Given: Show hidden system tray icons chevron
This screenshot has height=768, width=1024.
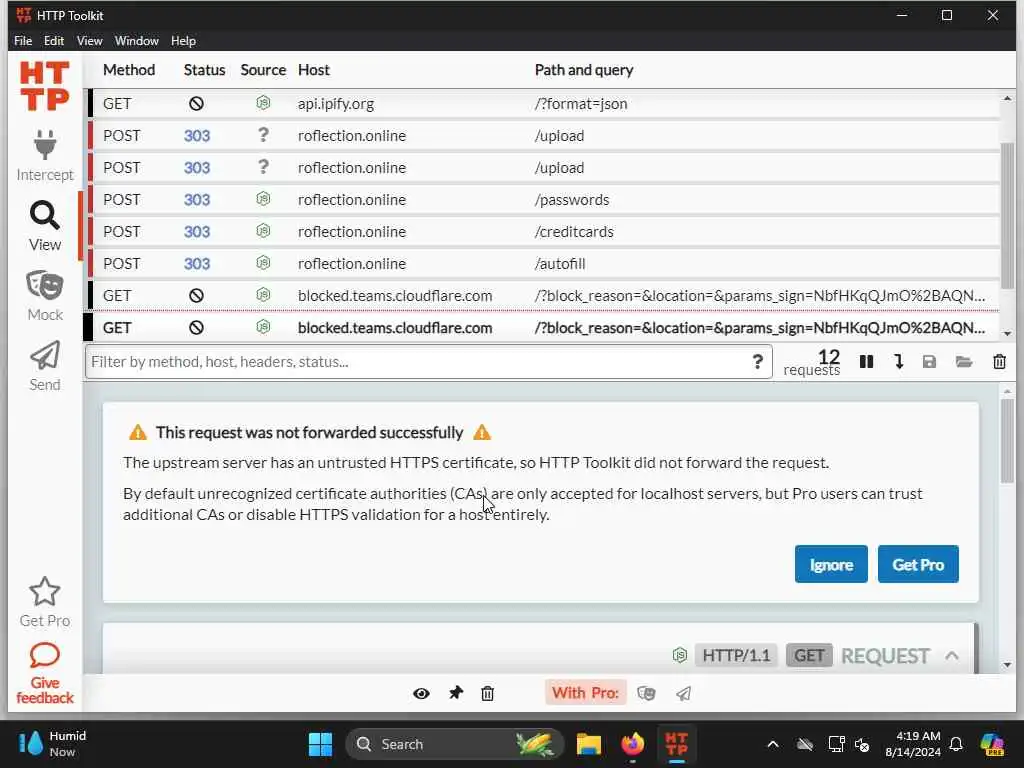Looking at the screenshot, I should click(x=773, y=744).
